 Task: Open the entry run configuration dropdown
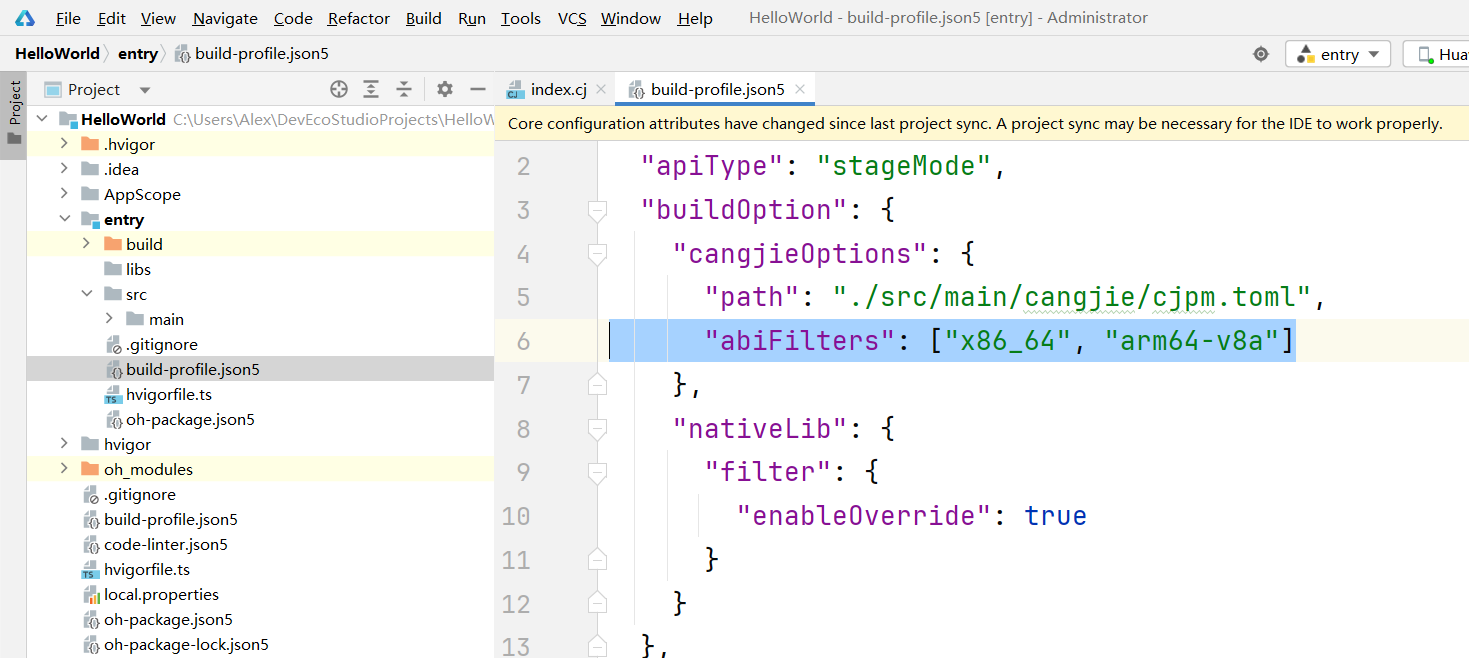coord(1339,54)
